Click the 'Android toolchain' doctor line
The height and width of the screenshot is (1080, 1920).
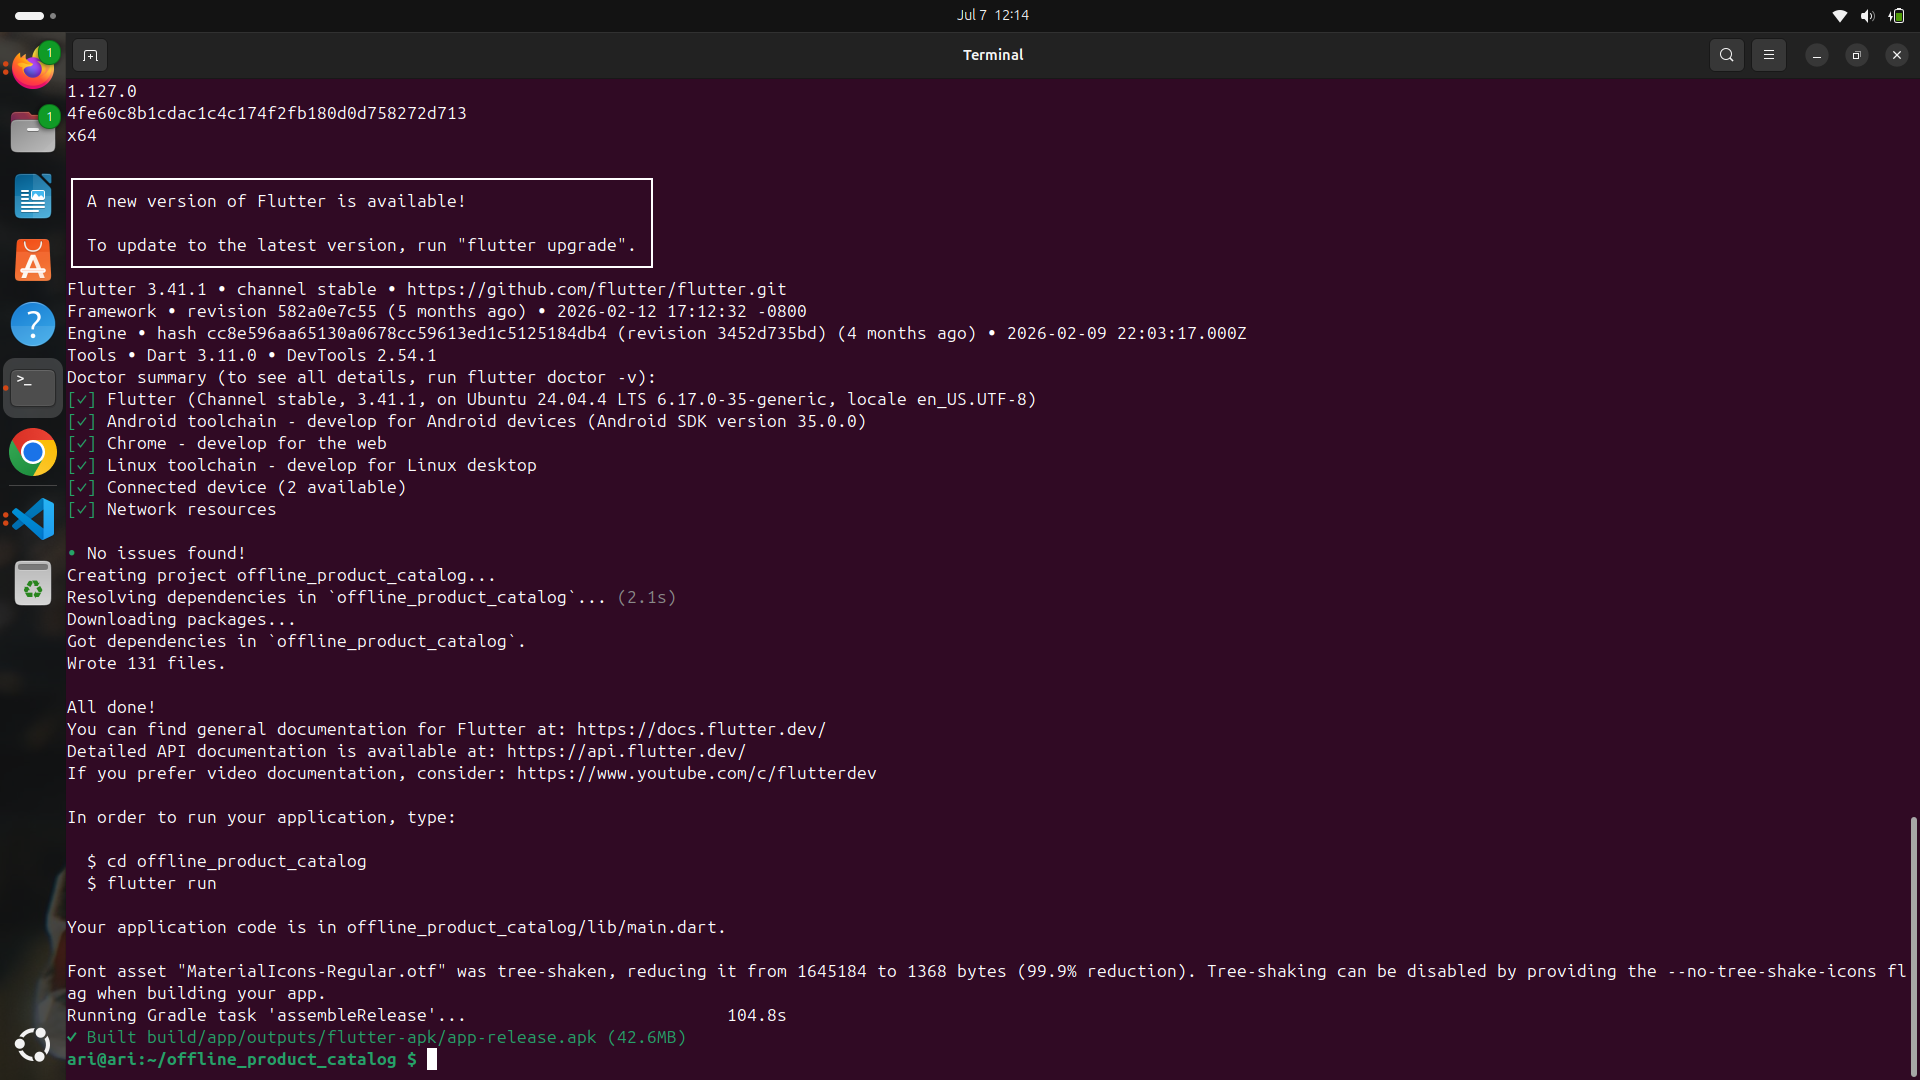(467, 421)
